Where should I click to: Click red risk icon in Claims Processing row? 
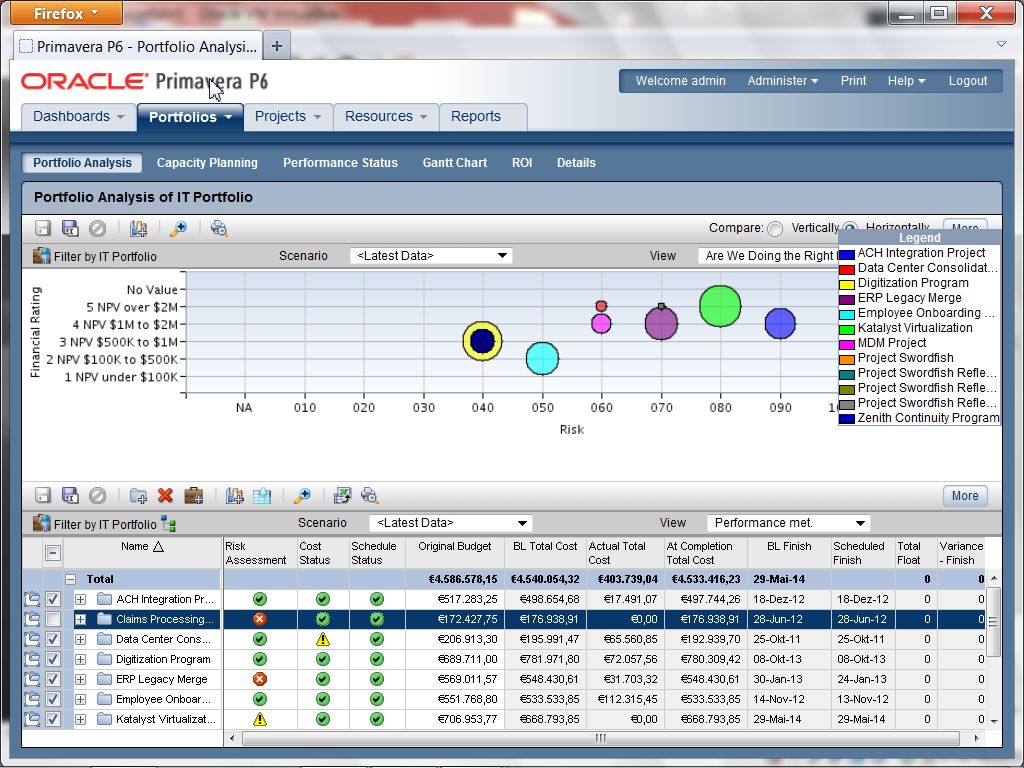260,619
